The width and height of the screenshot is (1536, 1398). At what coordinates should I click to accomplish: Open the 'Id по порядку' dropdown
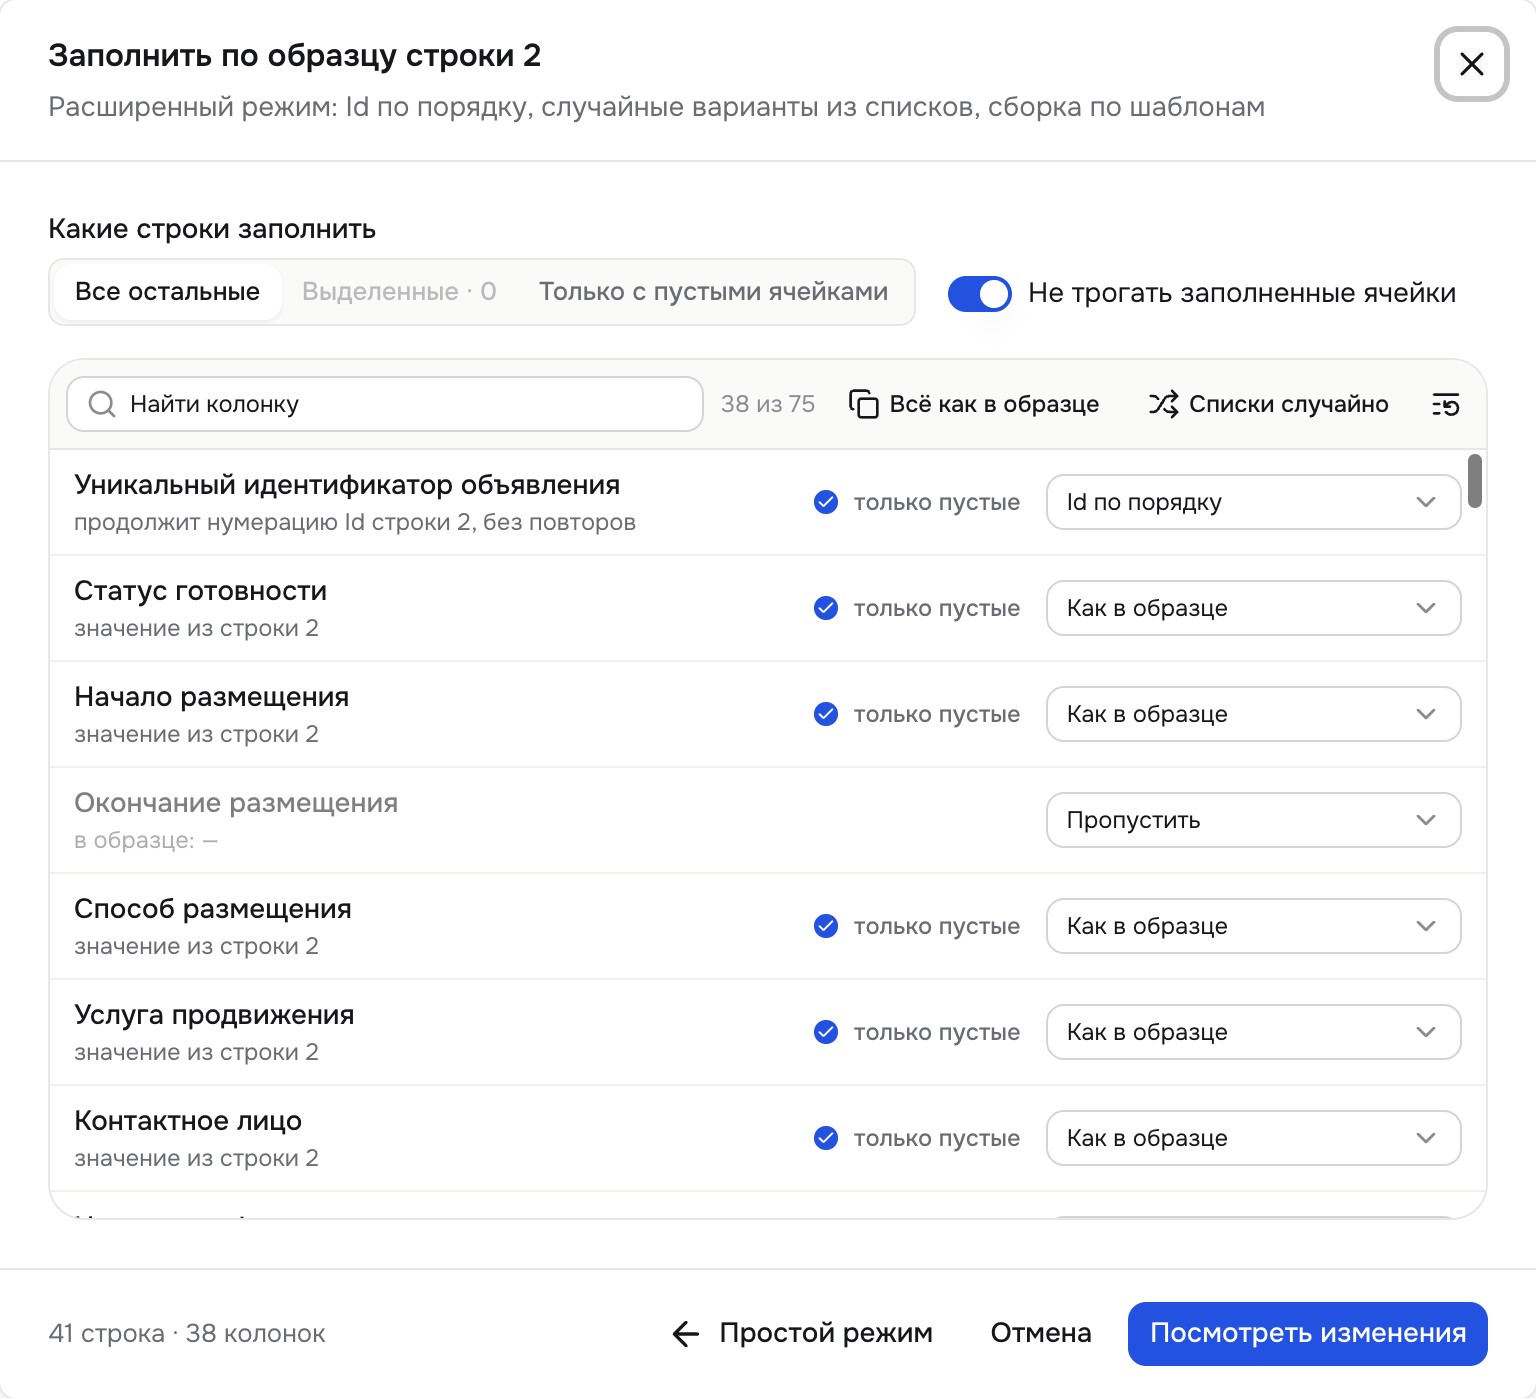click(1253, 502)
